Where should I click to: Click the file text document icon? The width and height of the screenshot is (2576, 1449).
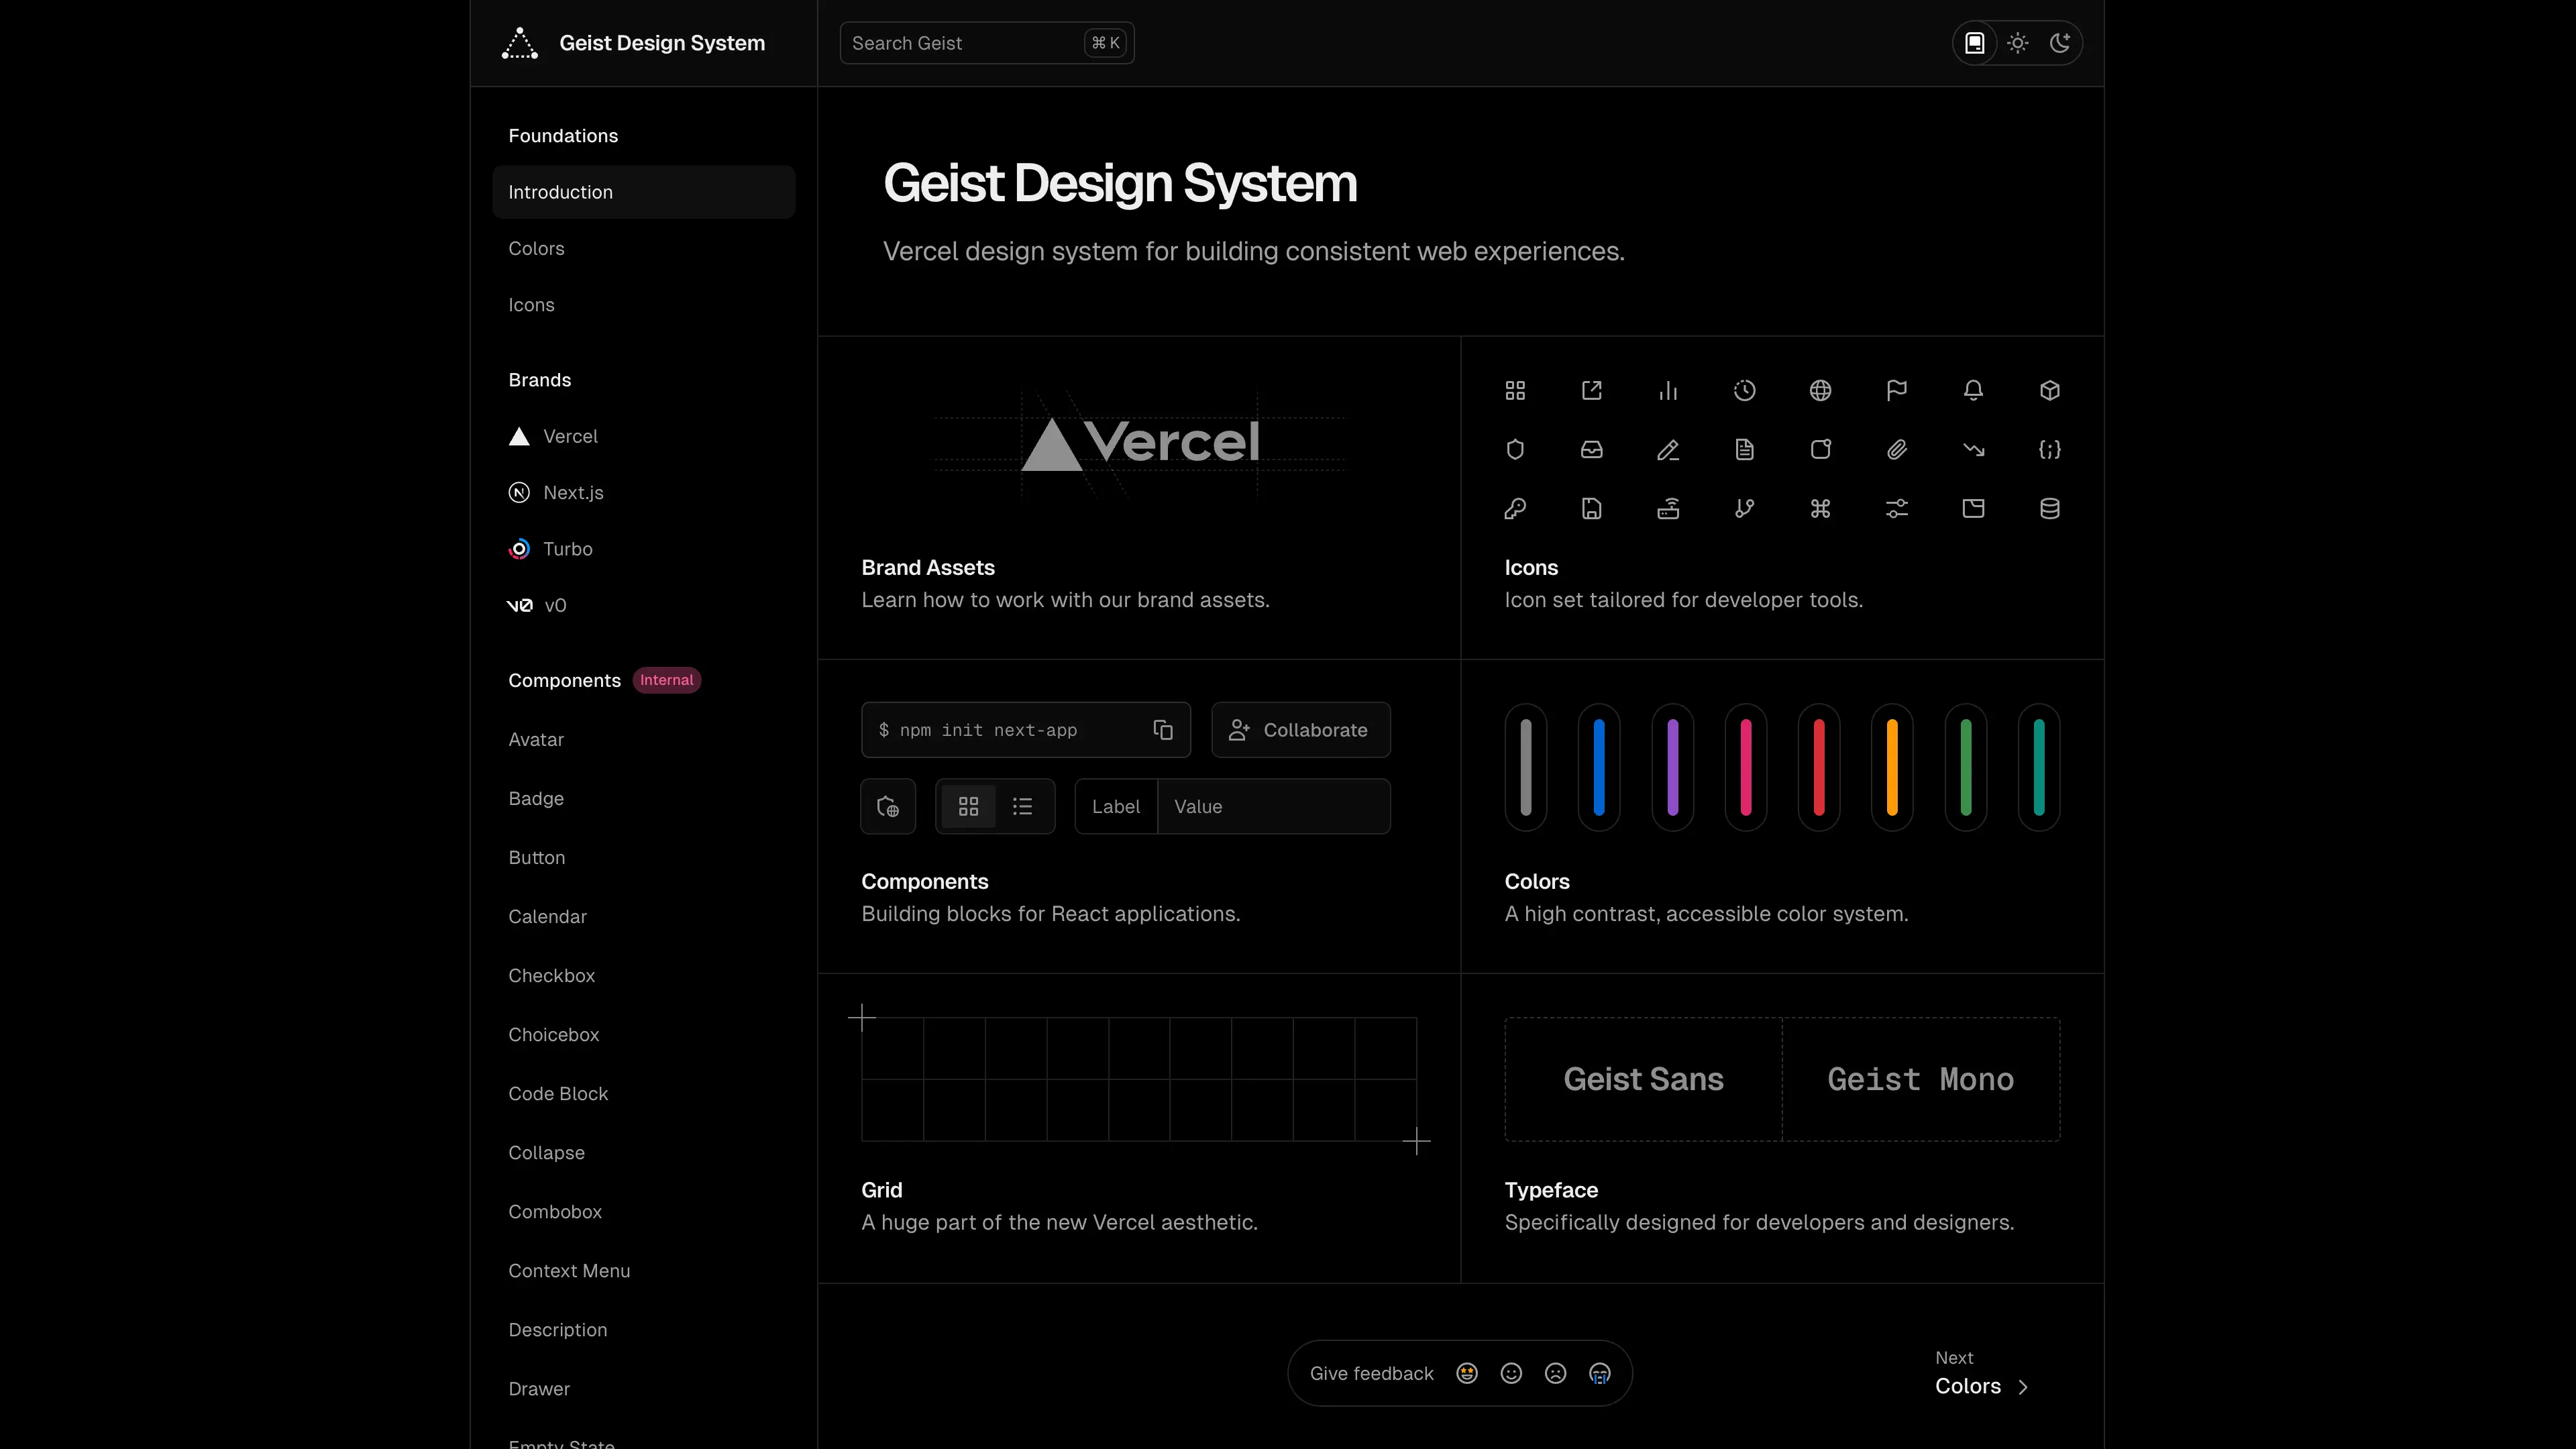[x=1744, y=449]
